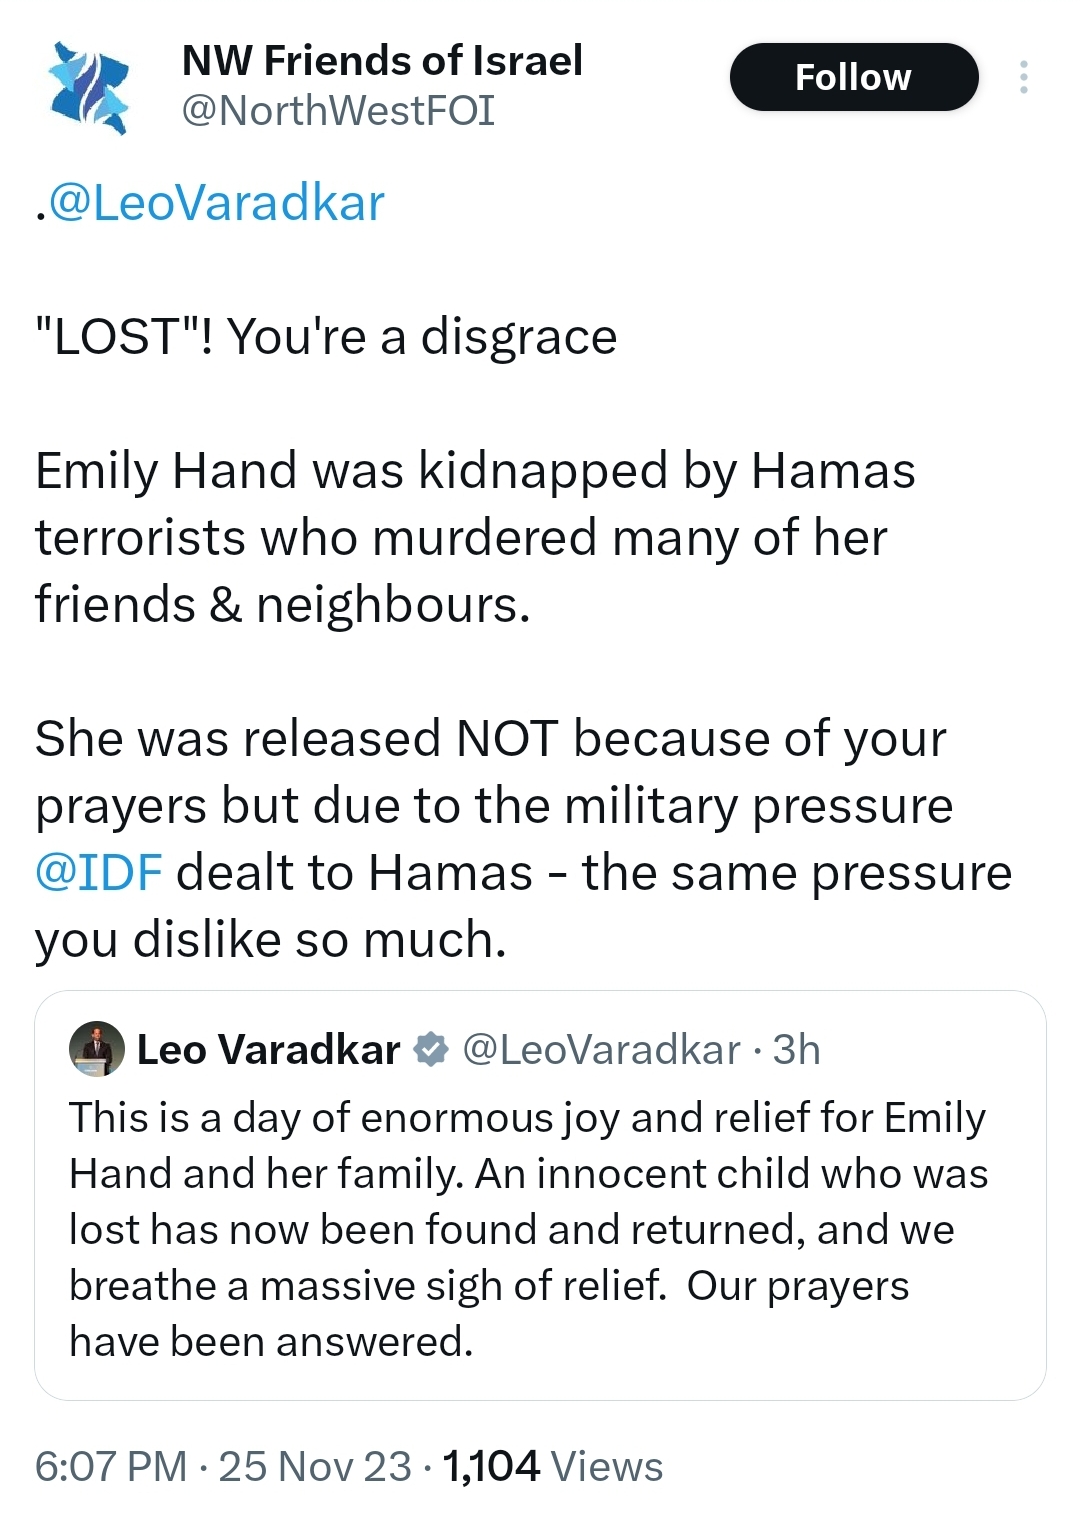Click the 6:07 PM post time
The height and width of the screenshot is (1515, 1080).
(111, 1467)
